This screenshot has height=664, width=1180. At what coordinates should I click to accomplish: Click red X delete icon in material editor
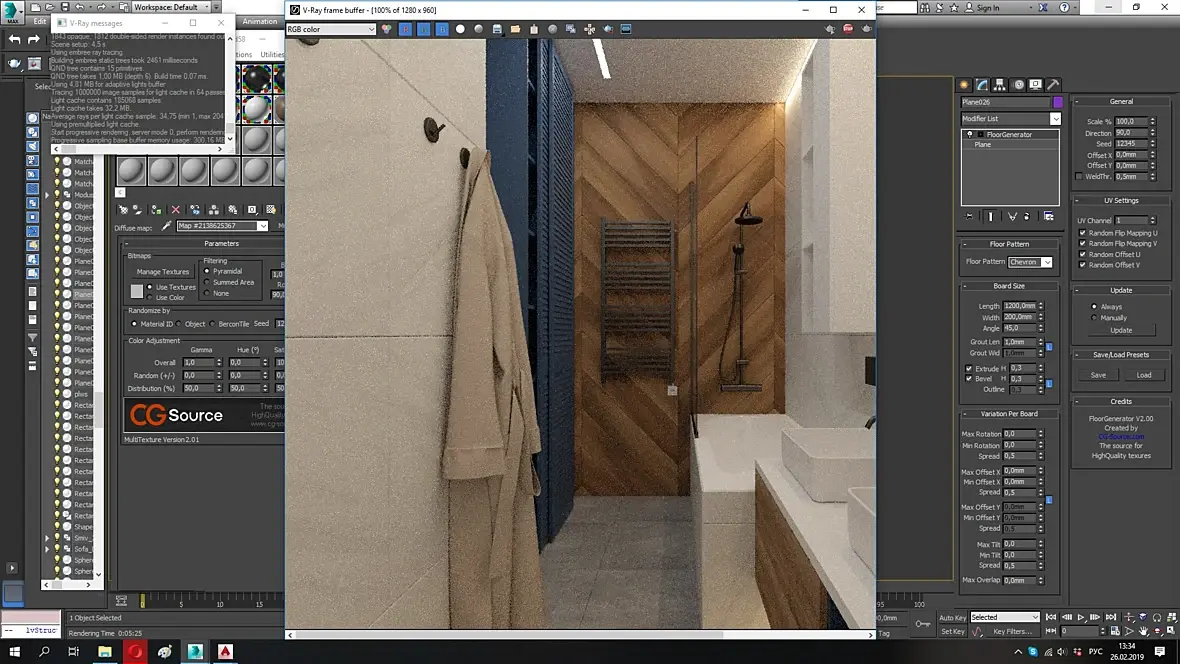(175, 210)
